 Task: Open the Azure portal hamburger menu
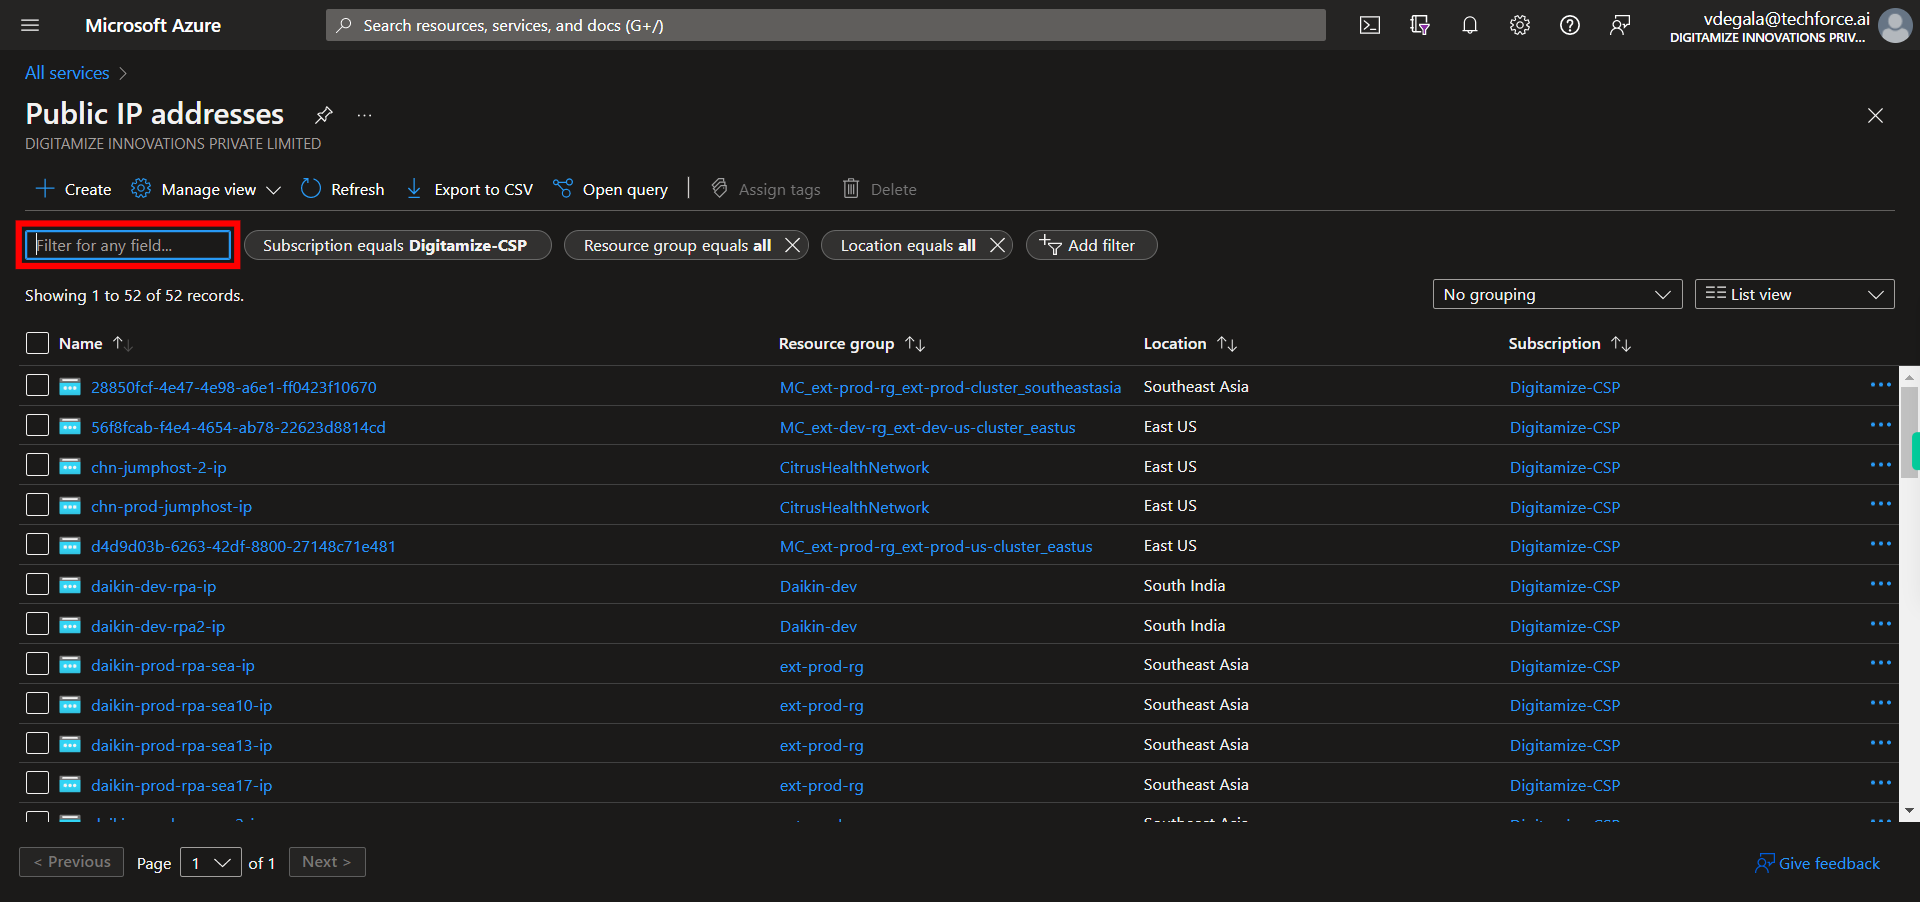30,25
